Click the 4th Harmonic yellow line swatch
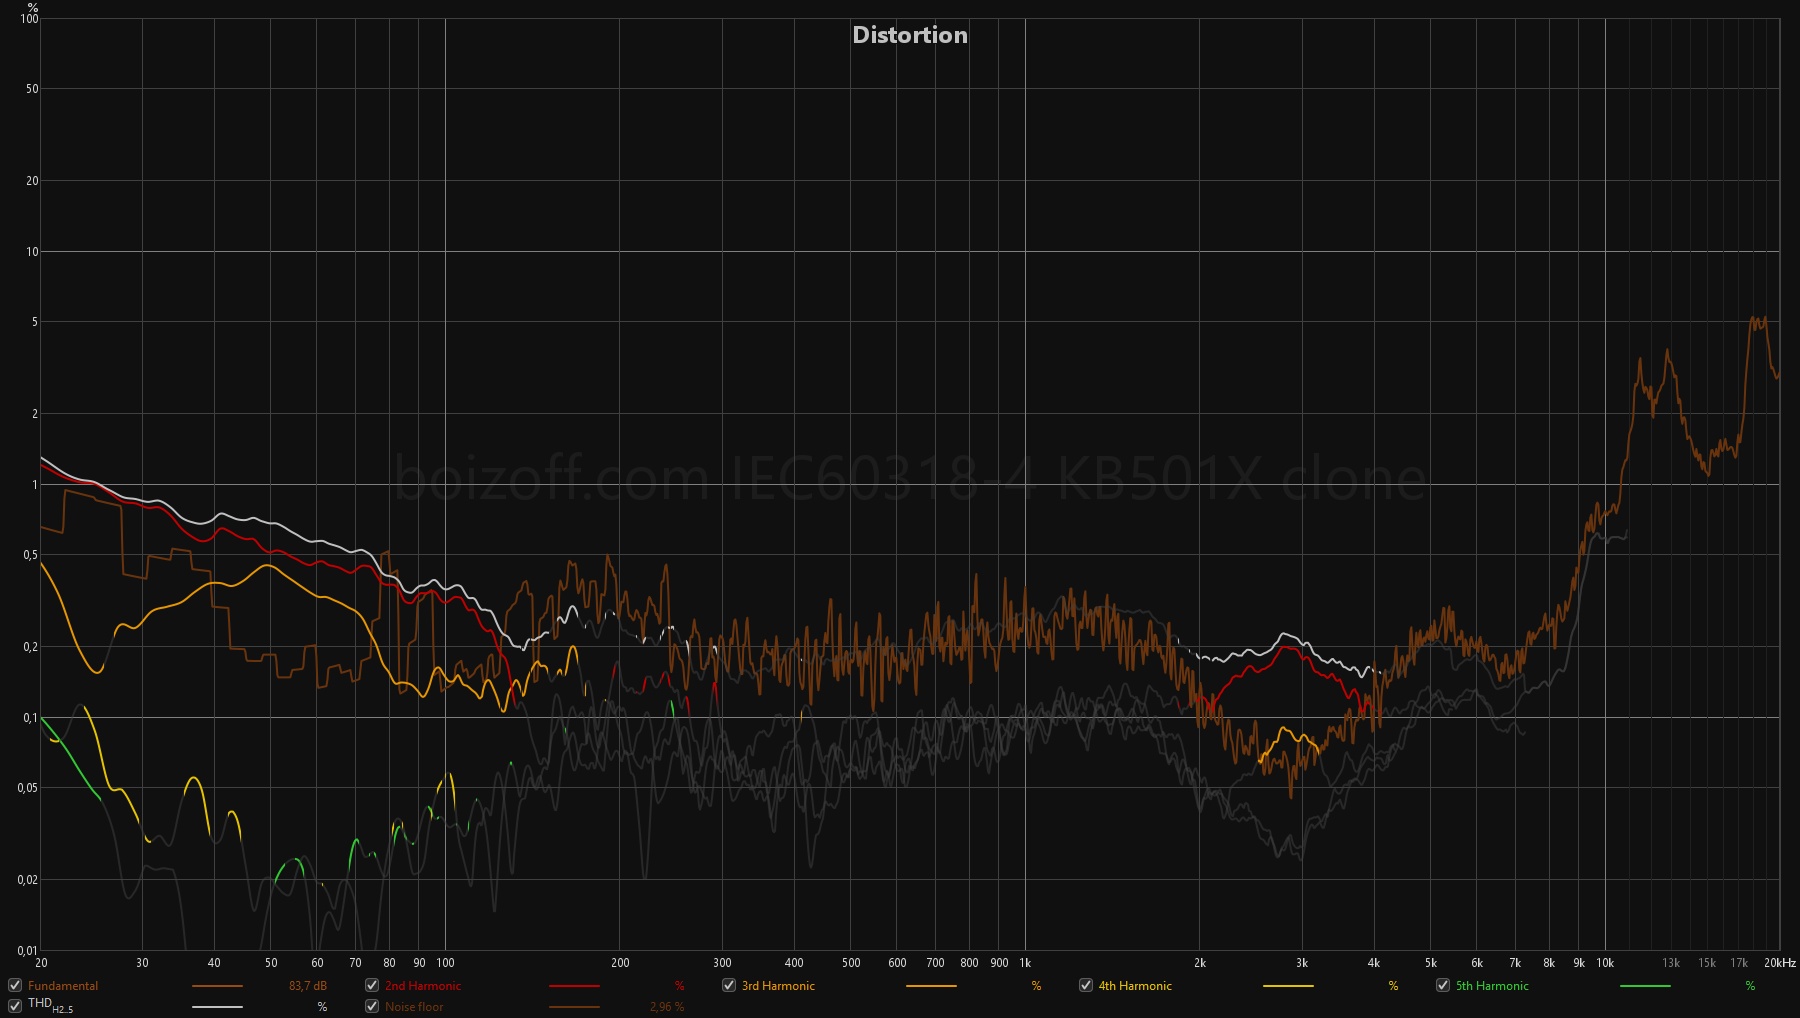Viewport: 1800px width, 1018px height. pos(1288,986)
